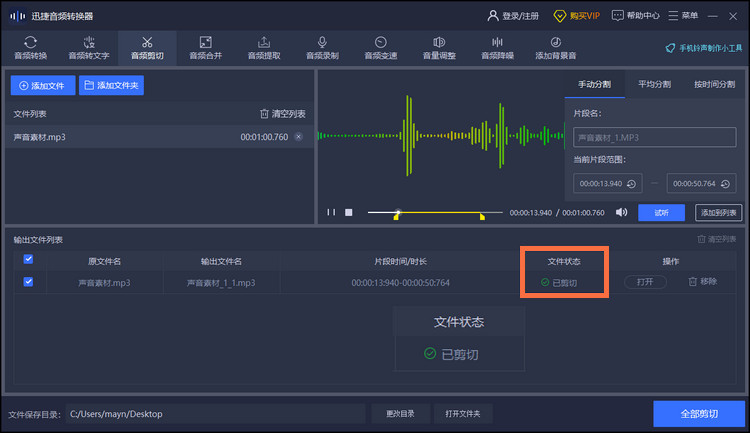Mute audio with the speaker icon
The height and width of the screenshot is (433, 750).
coord(621,212)
